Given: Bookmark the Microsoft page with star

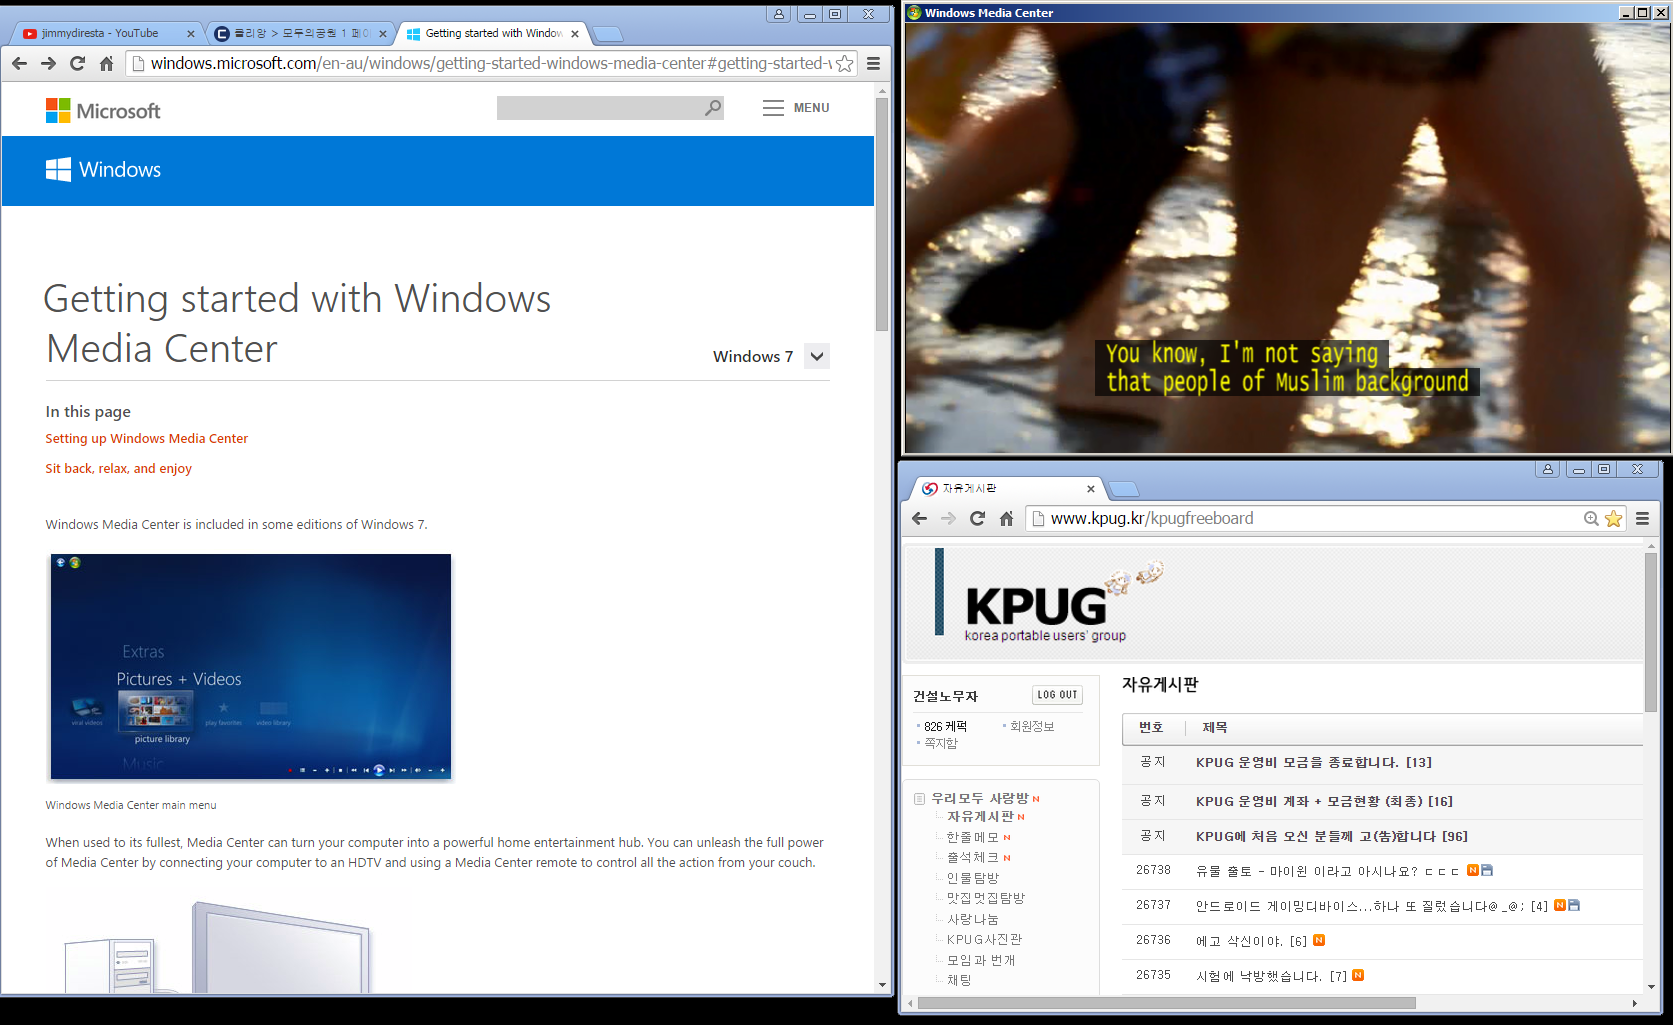Looking at the screenshot, I should click(x=845, y=63).
